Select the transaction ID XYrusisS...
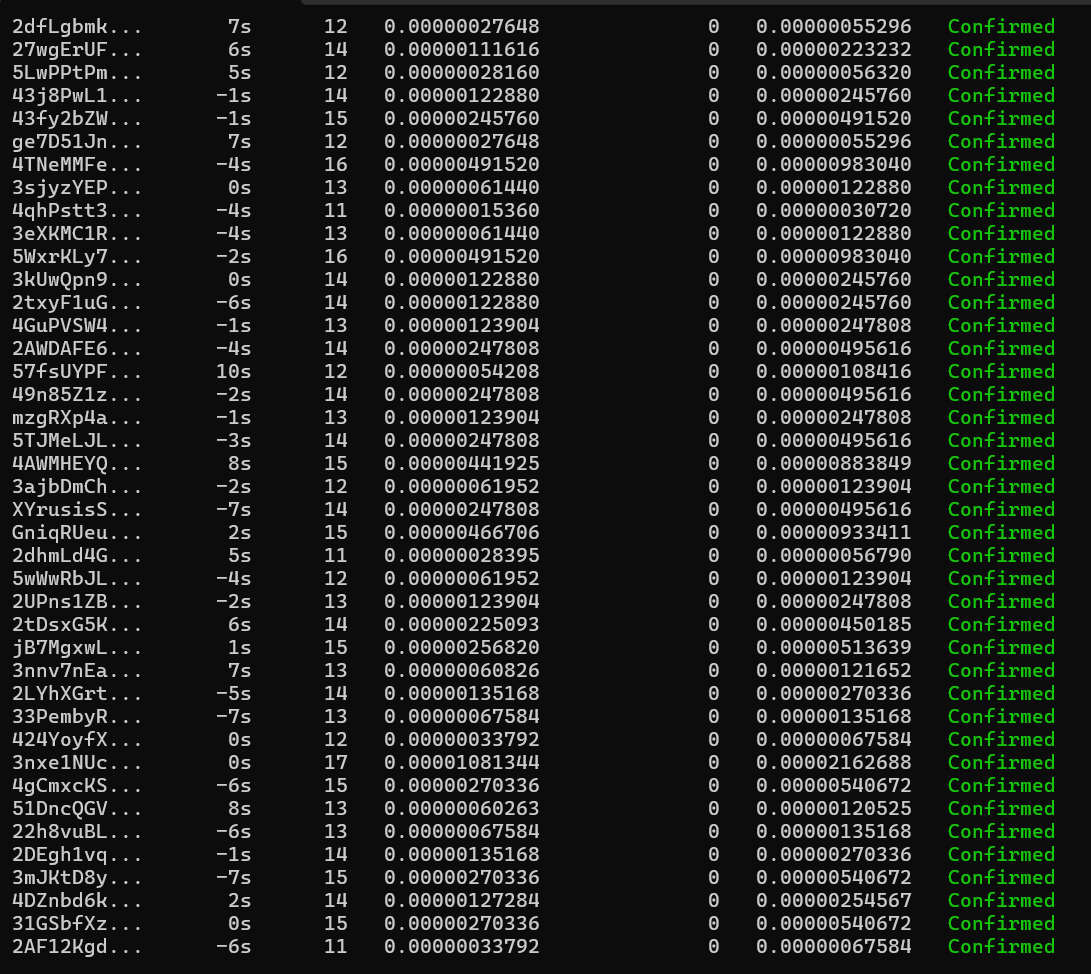 pyautogui.click(x=77, y=509)
